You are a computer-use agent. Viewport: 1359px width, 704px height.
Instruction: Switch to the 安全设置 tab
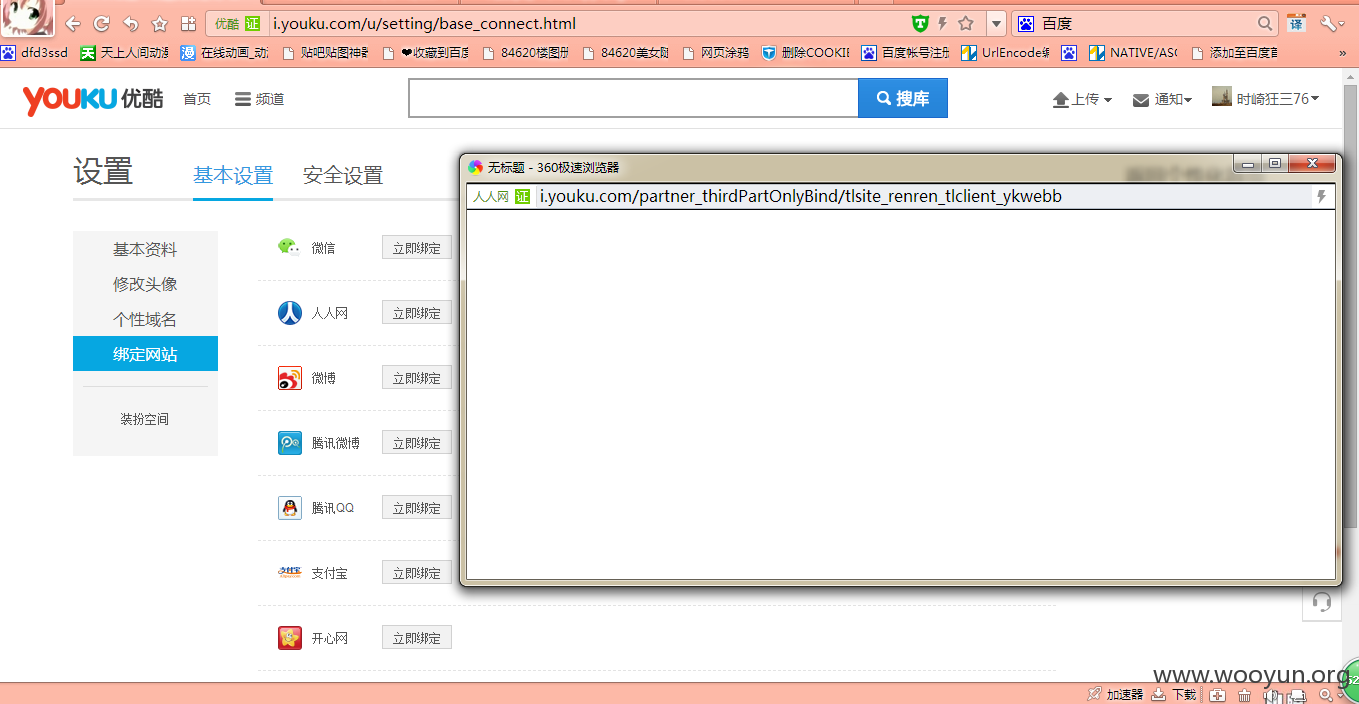[x=343, y=175]
